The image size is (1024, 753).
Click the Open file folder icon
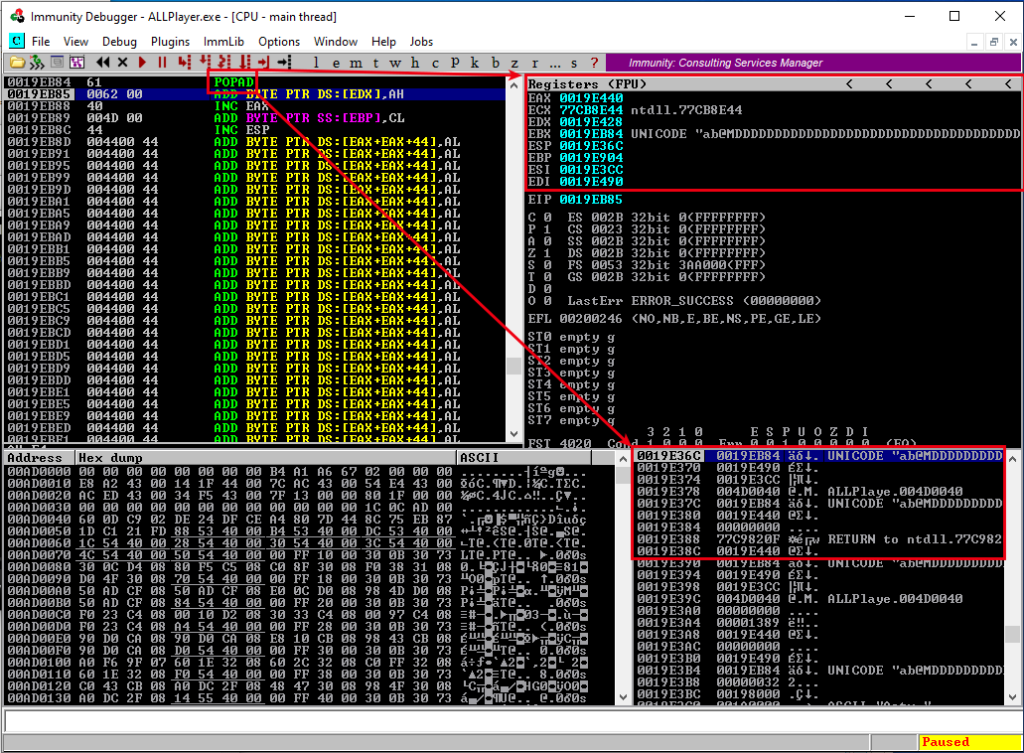(x=18, y=62)
